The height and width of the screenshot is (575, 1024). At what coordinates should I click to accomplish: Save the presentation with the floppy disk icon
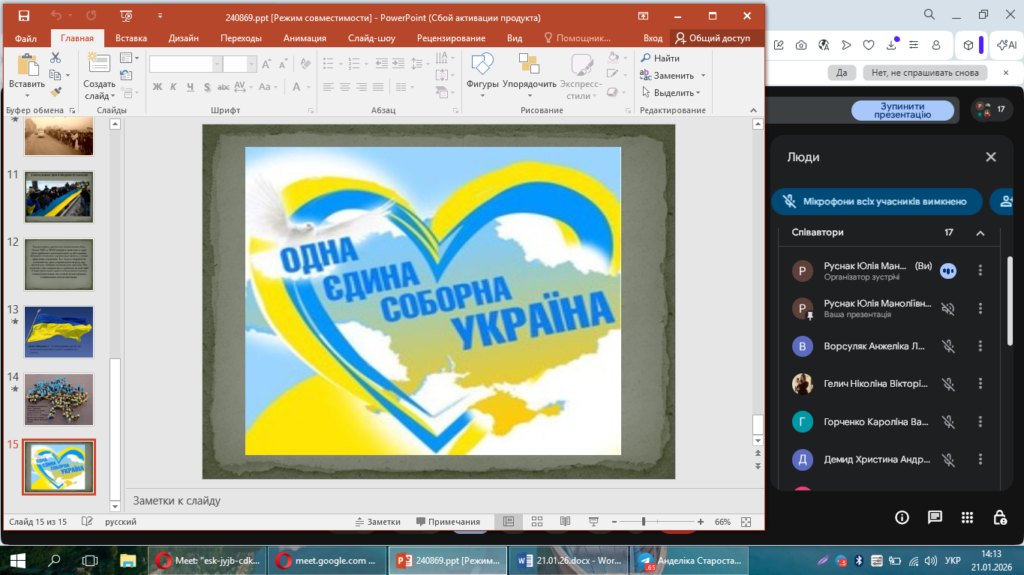click(24, 16)
